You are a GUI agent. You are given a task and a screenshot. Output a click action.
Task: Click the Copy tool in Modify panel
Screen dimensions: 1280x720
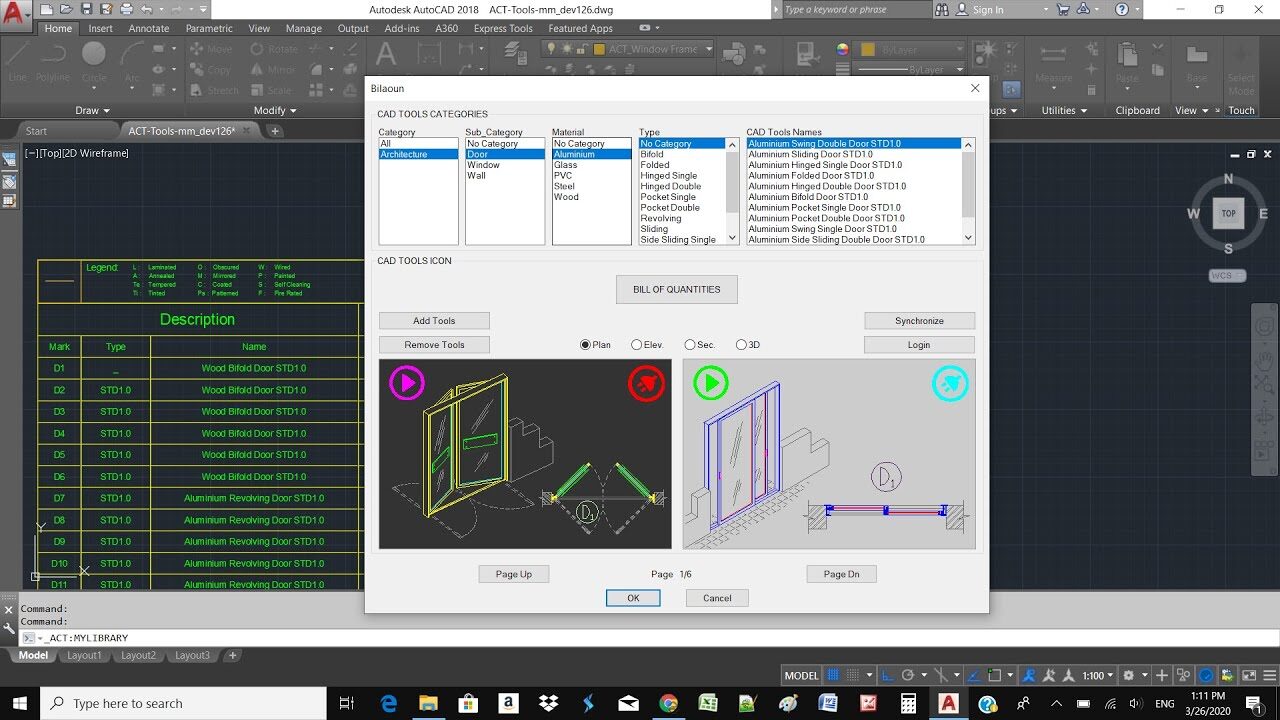pos(211,70)
